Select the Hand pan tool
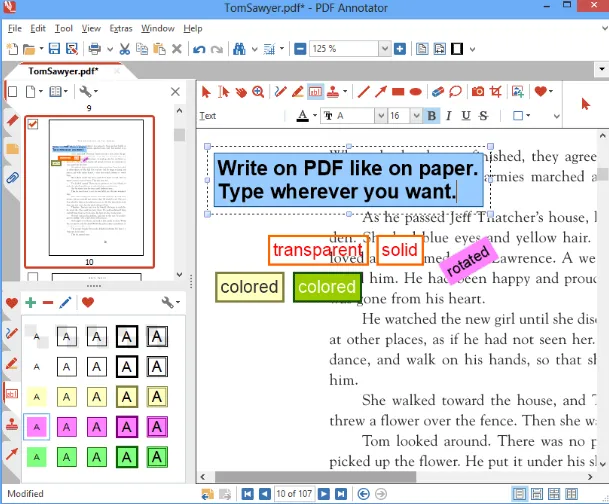 pos(241,92)
